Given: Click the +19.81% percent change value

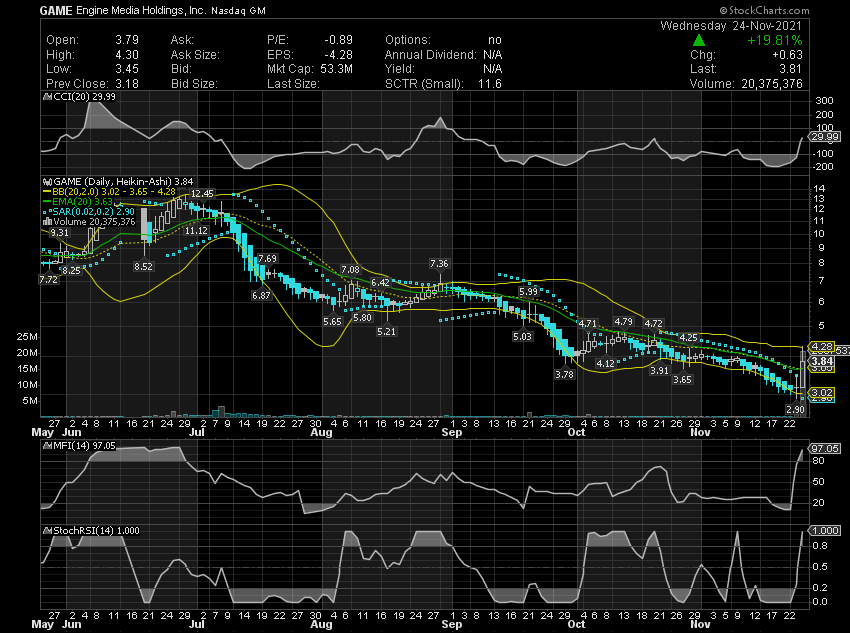Looking at the screenshot, I should coord(775,40).
